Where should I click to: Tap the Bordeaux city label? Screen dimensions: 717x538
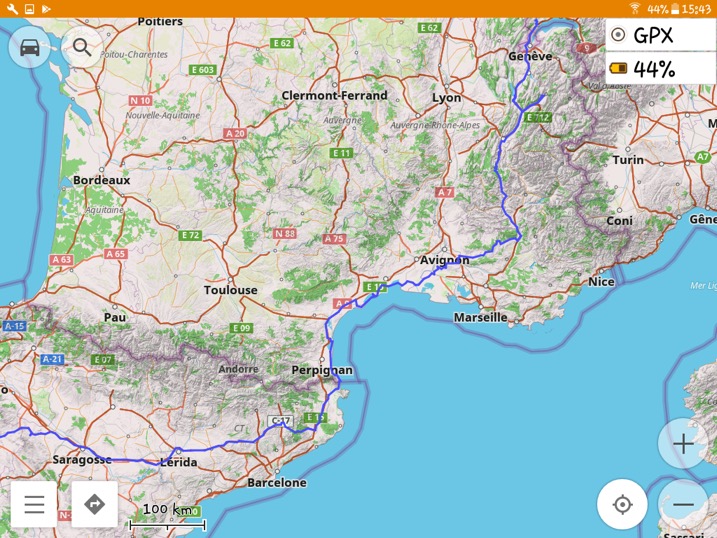(x=101, y=180)
